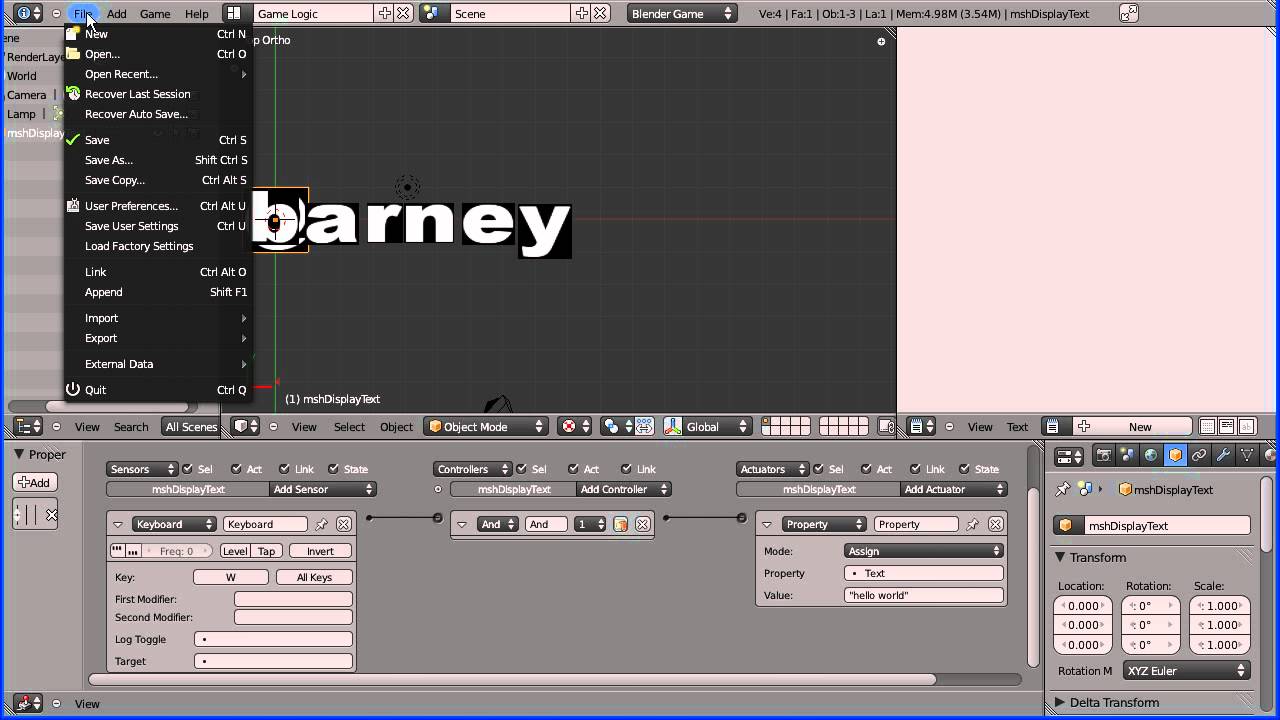
Task: Toggle Sensors Act checkbox
Action: click(x=236, y=468)
